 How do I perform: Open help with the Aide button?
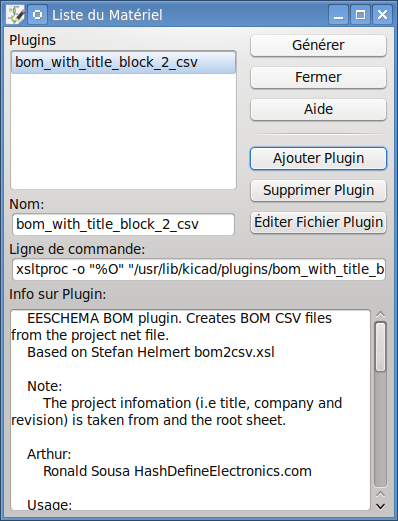tap(318, 109)
